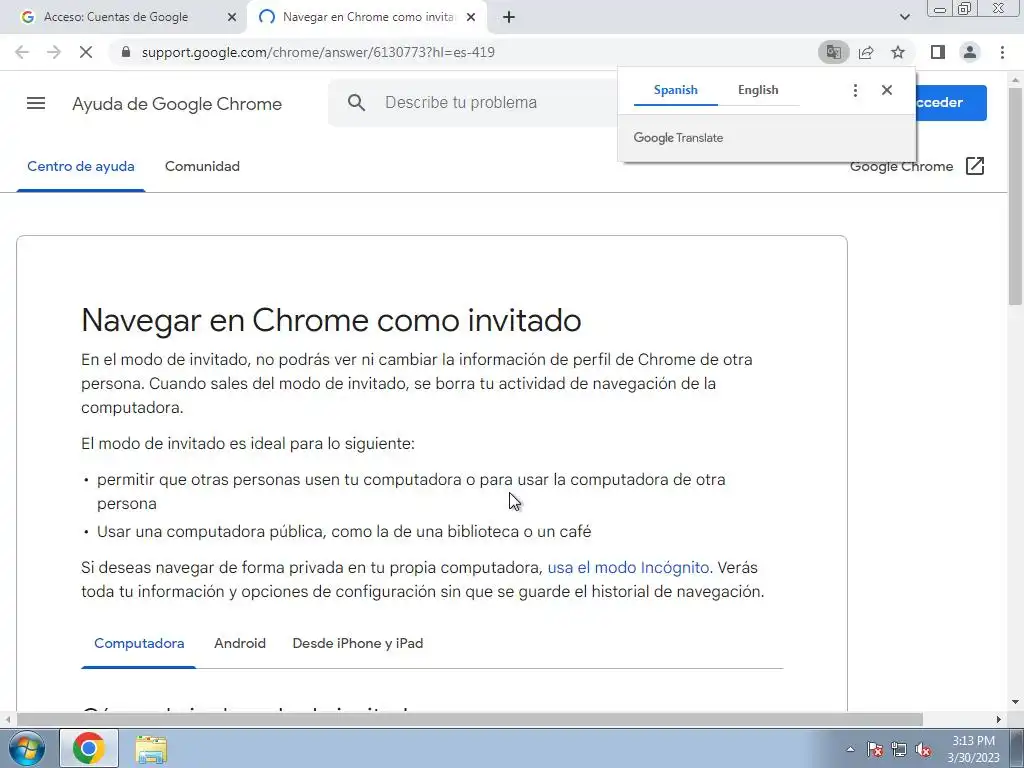
Task: Select the Desde iPhone y iPad tab
Action: coord(358,643)
